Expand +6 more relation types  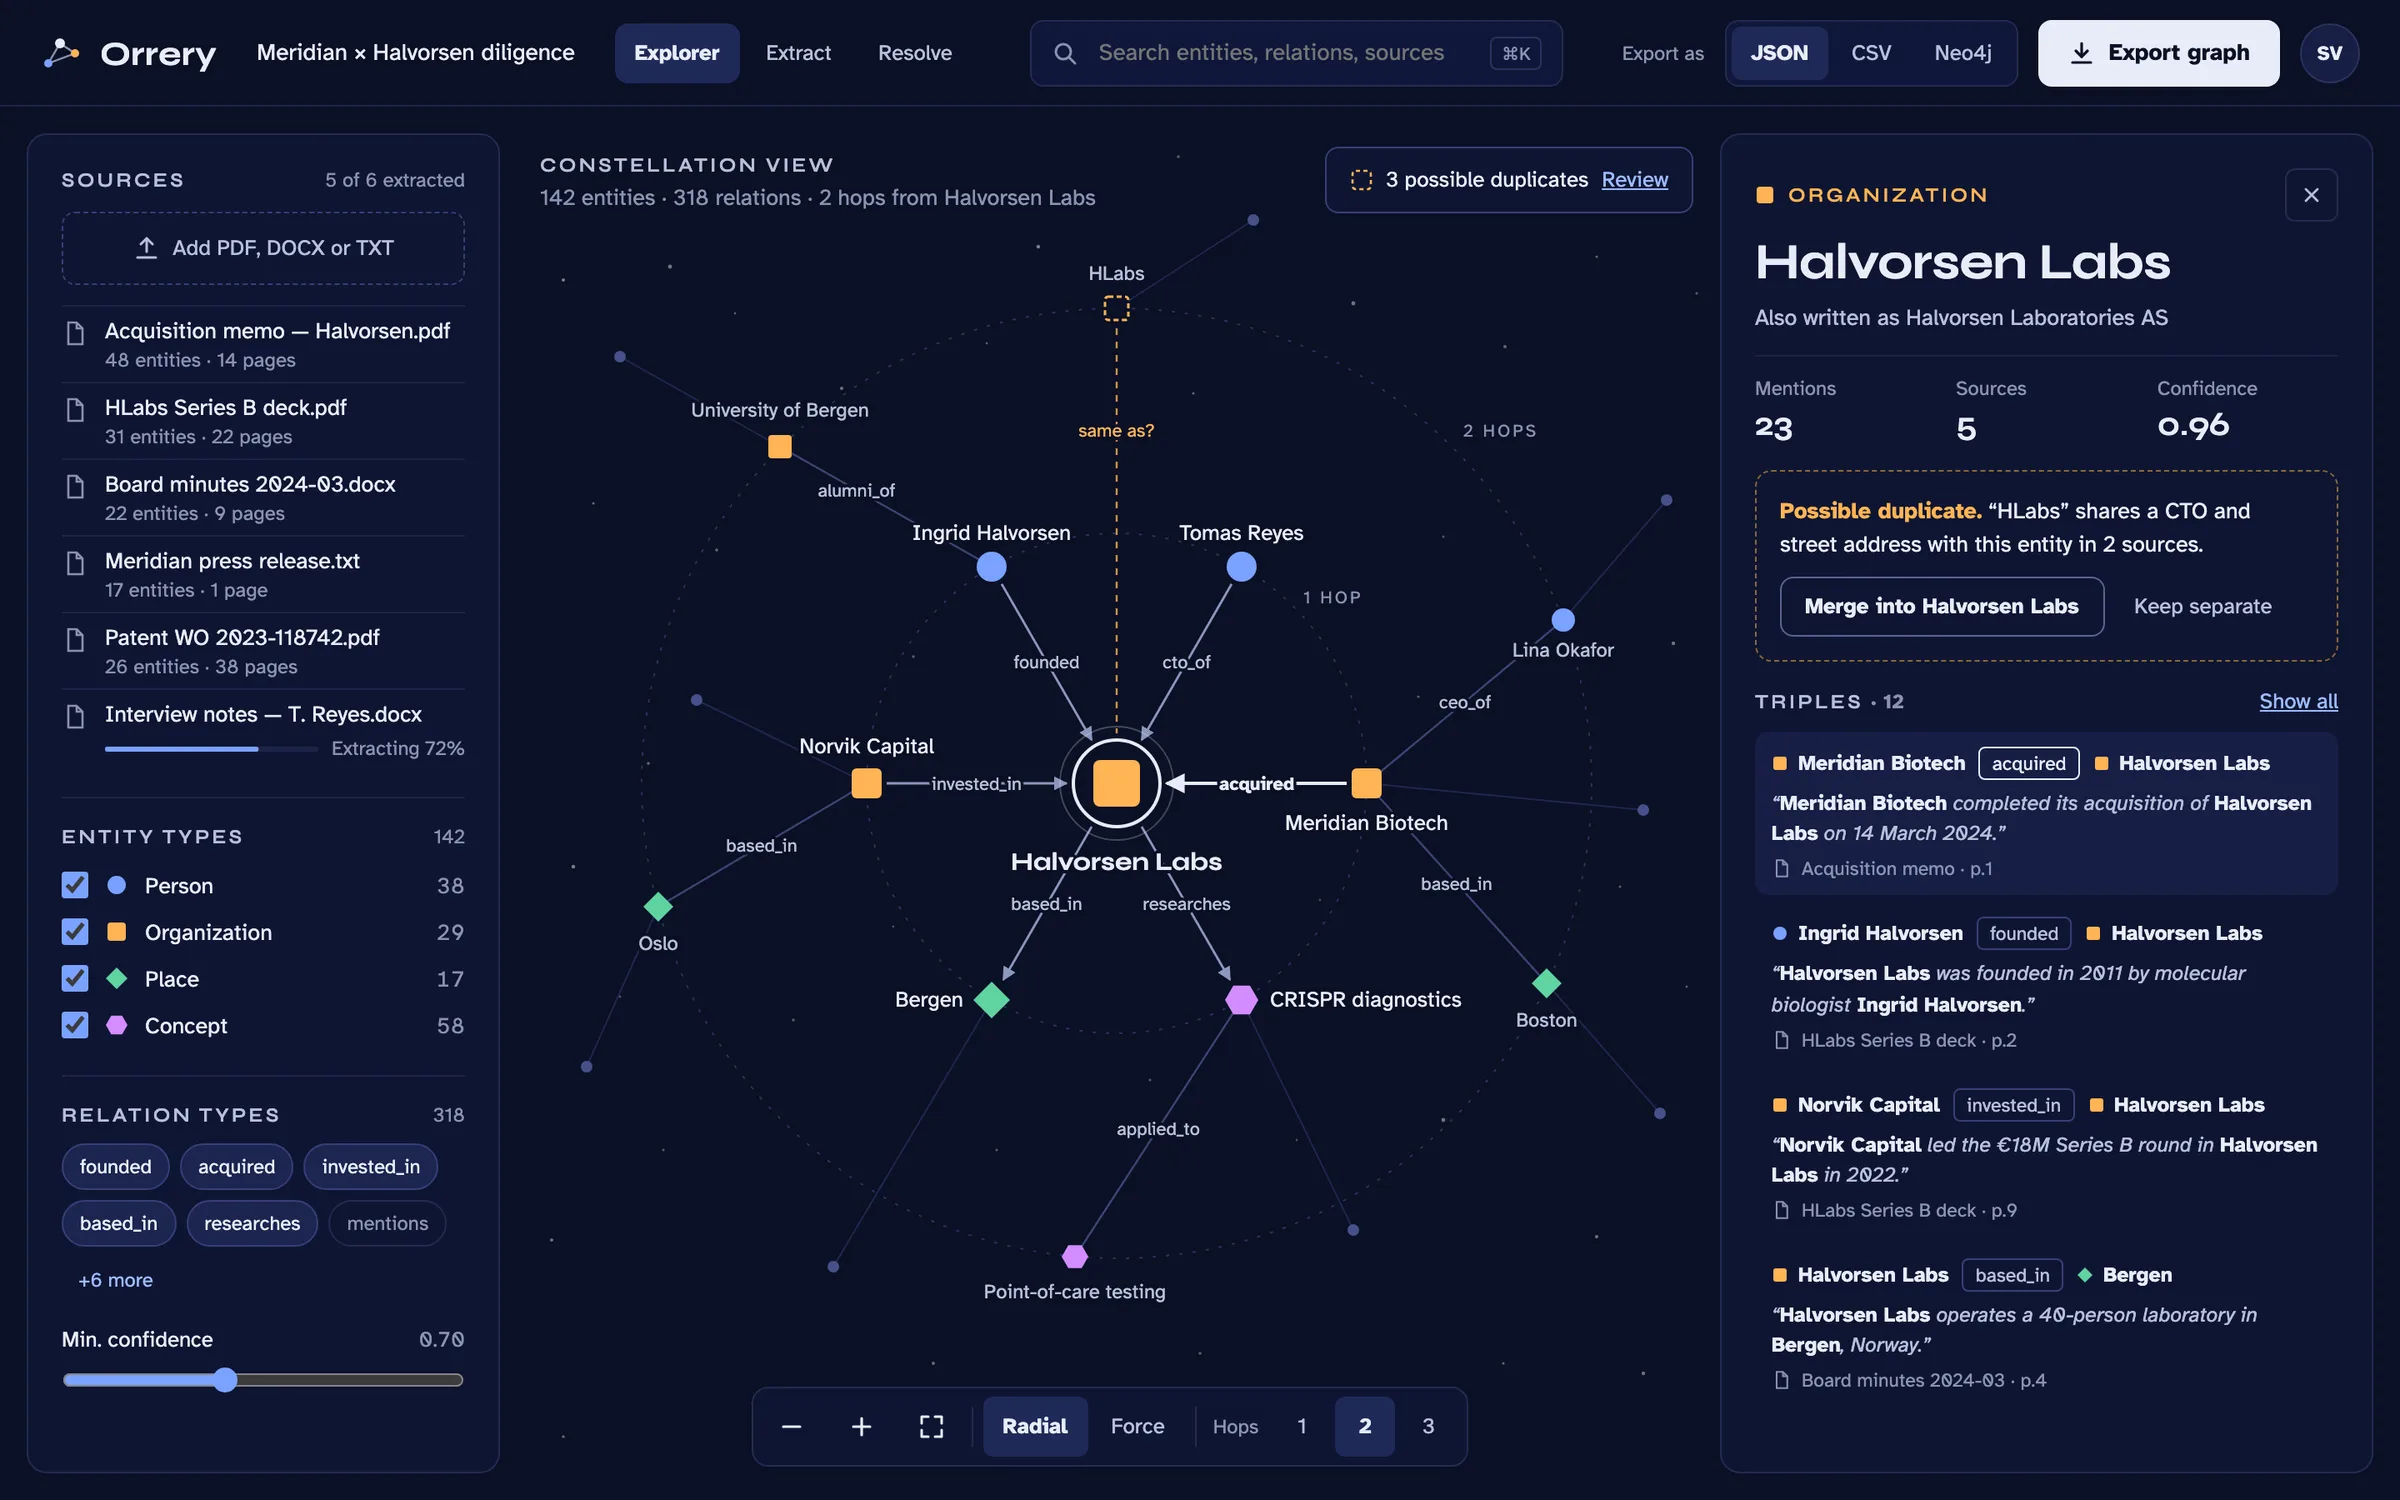click(x=116, y=1280)
